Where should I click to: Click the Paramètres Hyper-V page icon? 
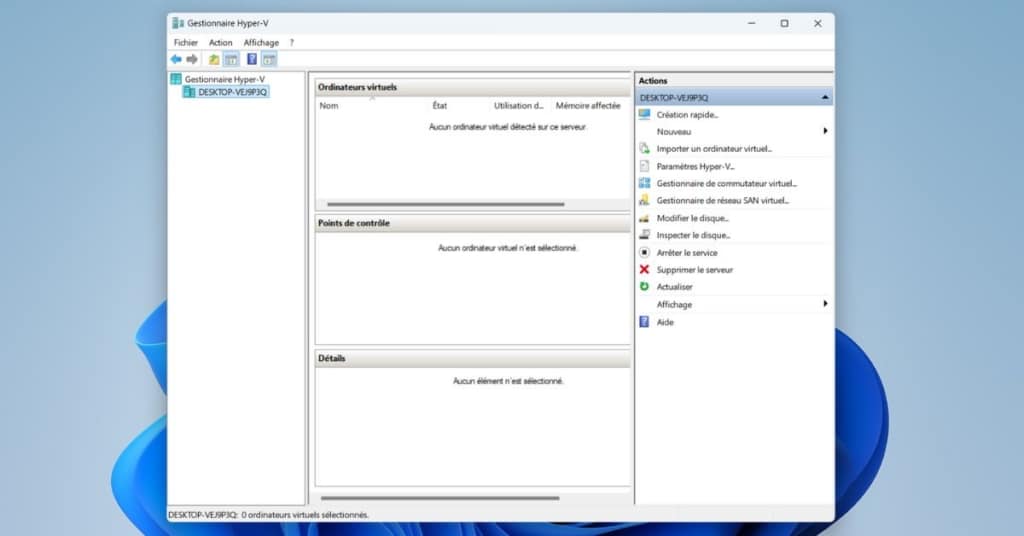click(645, 166)
